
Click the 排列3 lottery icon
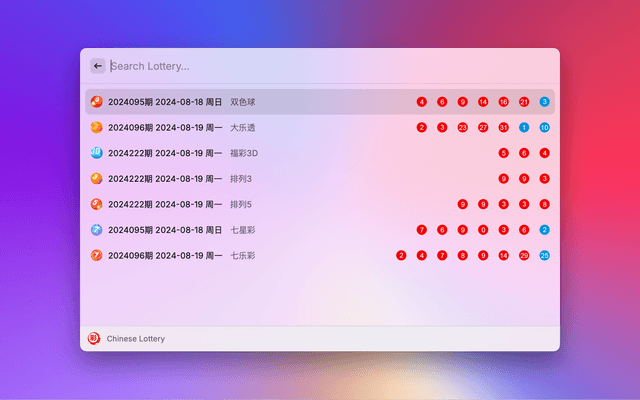[96, 179]
